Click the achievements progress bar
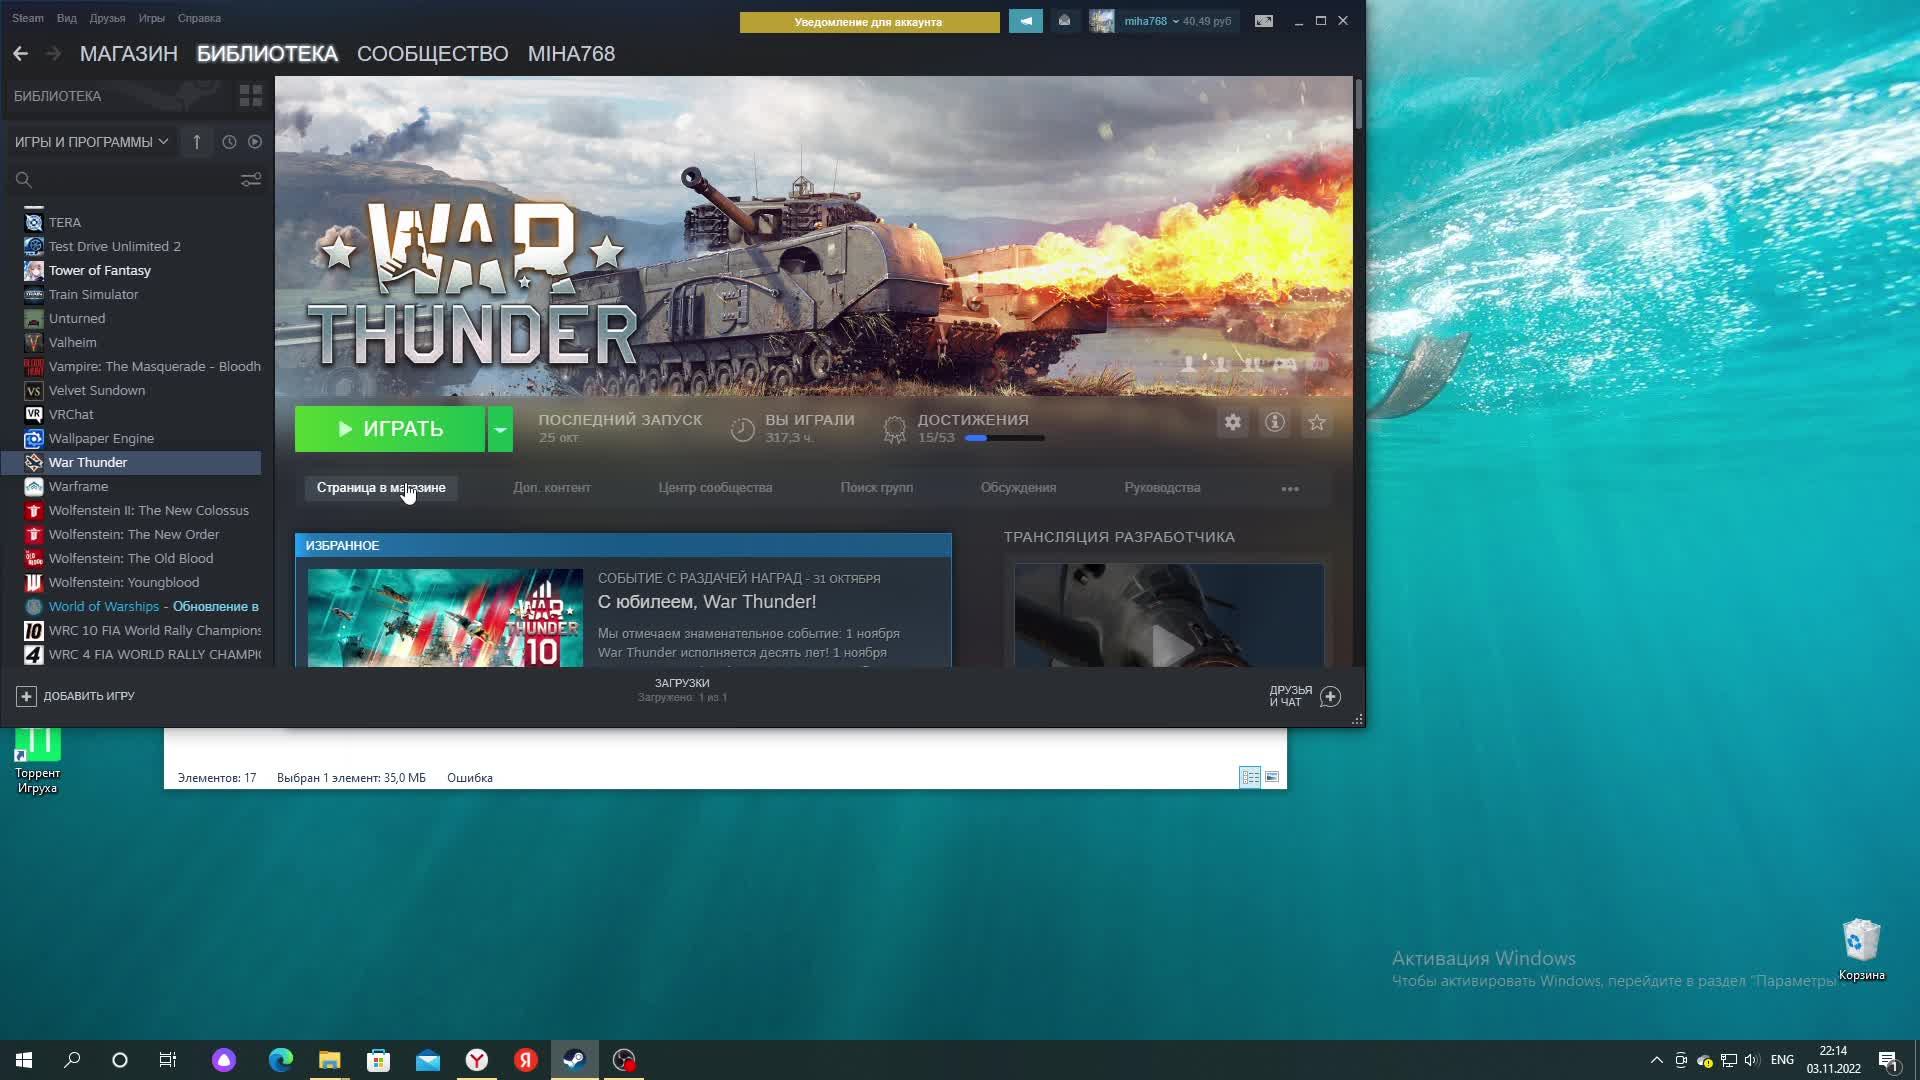Viewport: 1920px width, 1080px height. 1004,438
